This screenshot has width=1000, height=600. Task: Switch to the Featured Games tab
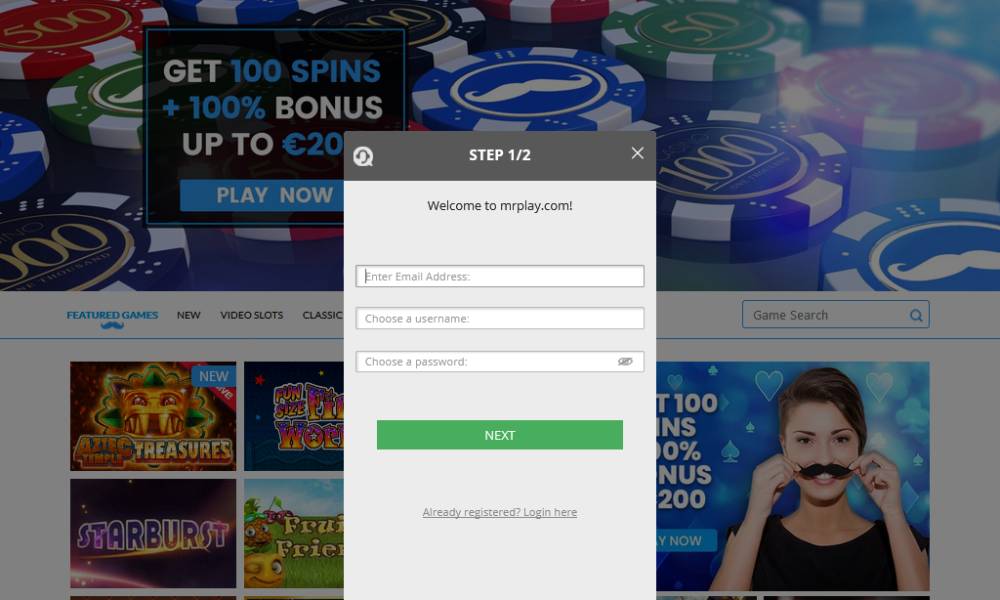[112, 315]
